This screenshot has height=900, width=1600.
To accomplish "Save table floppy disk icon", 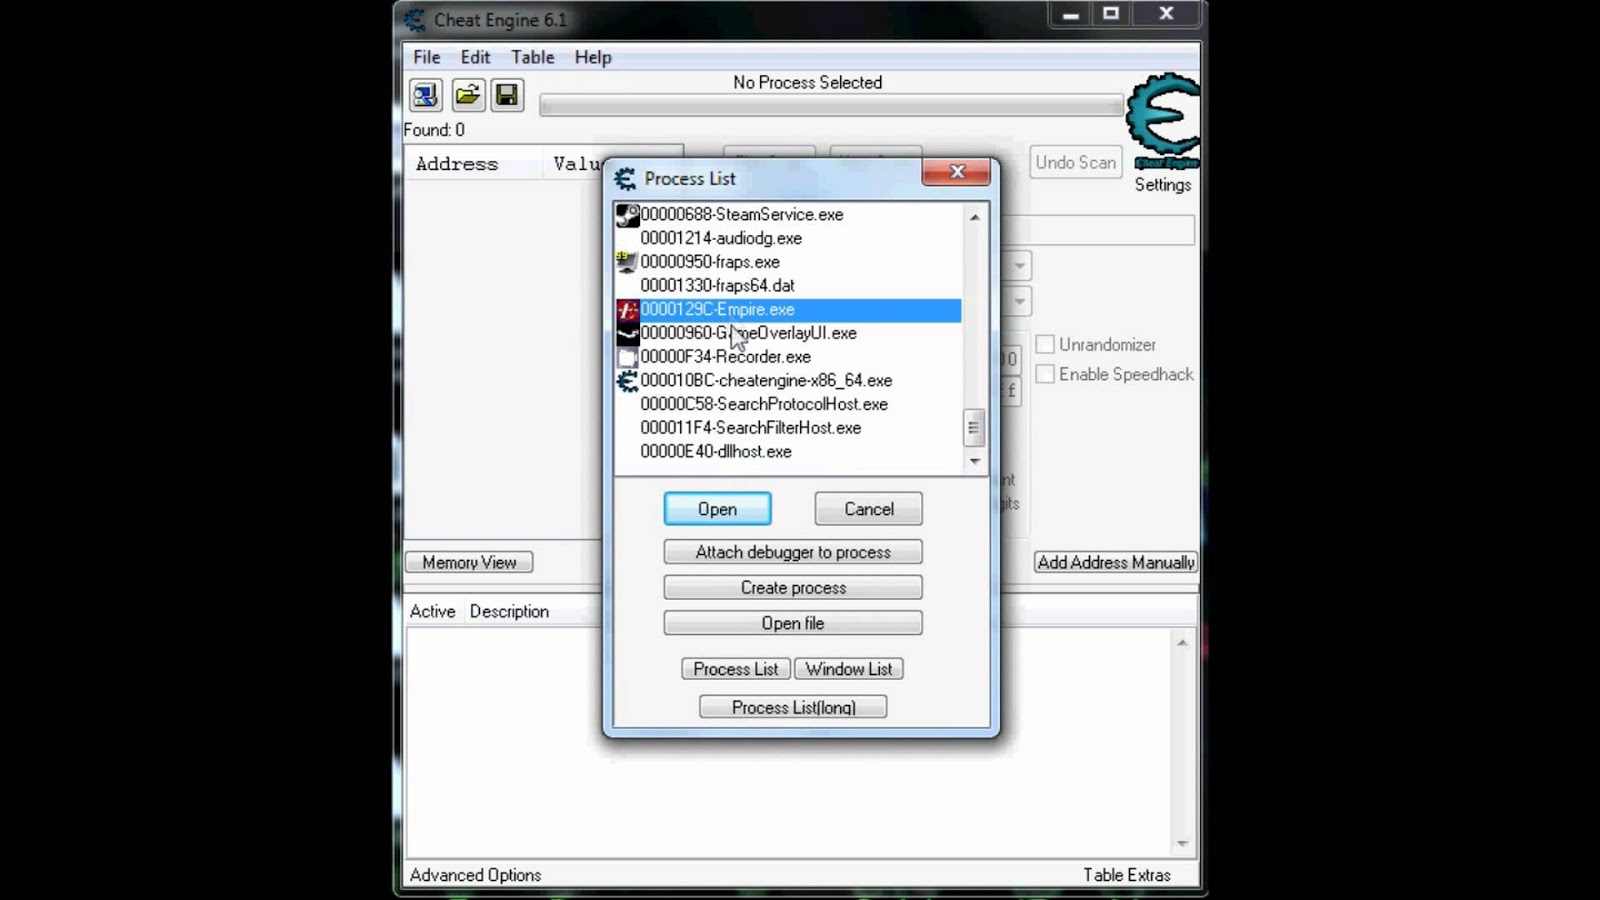I will tap(507, 95).
